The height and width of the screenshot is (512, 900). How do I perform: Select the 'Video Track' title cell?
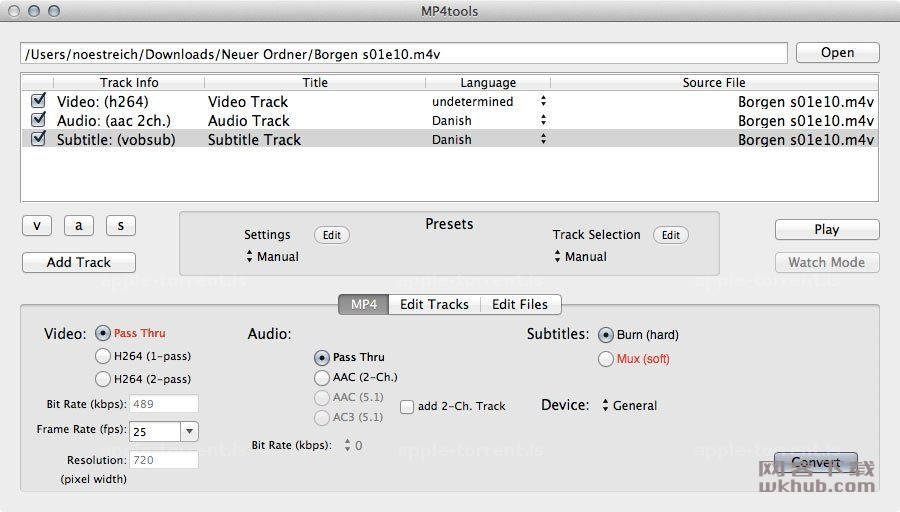(x=248, y=102)
